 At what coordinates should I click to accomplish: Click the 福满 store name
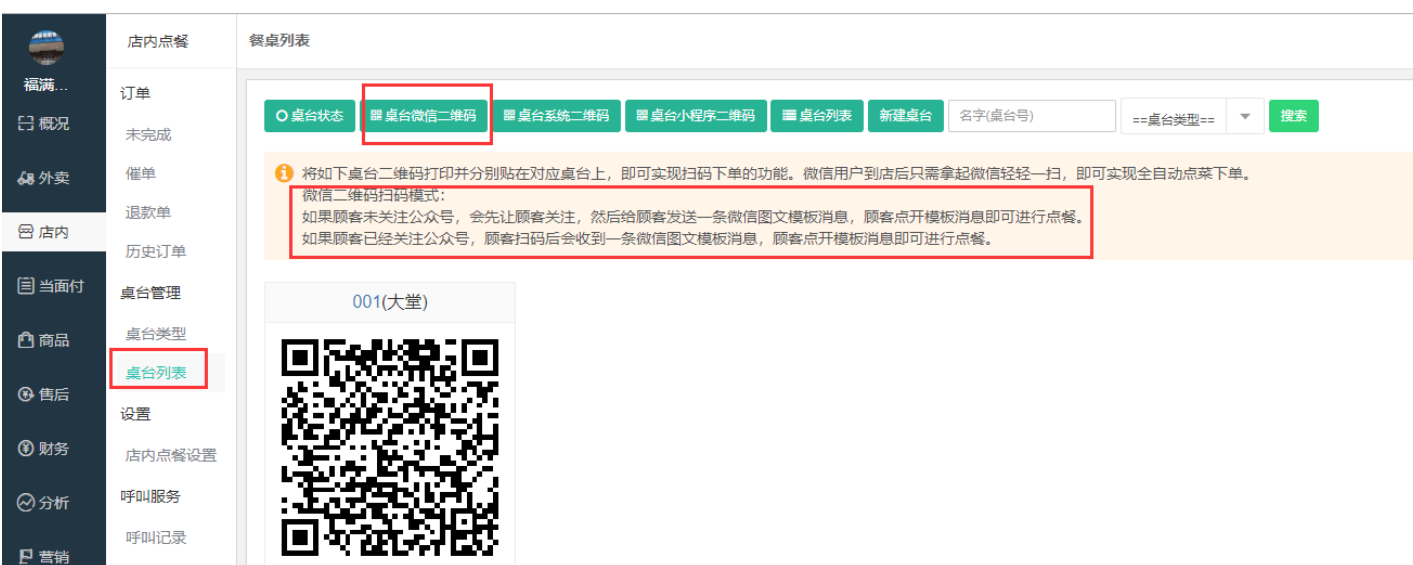(46, 84)
